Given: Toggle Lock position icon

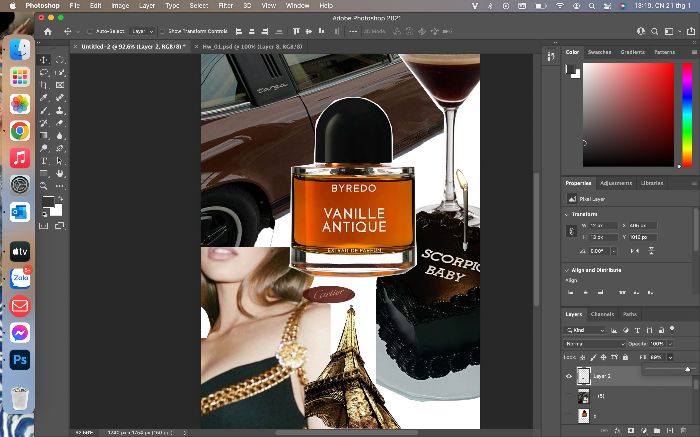Looking at the screenshot, I should pyautogui.click(x=604, y=357).
